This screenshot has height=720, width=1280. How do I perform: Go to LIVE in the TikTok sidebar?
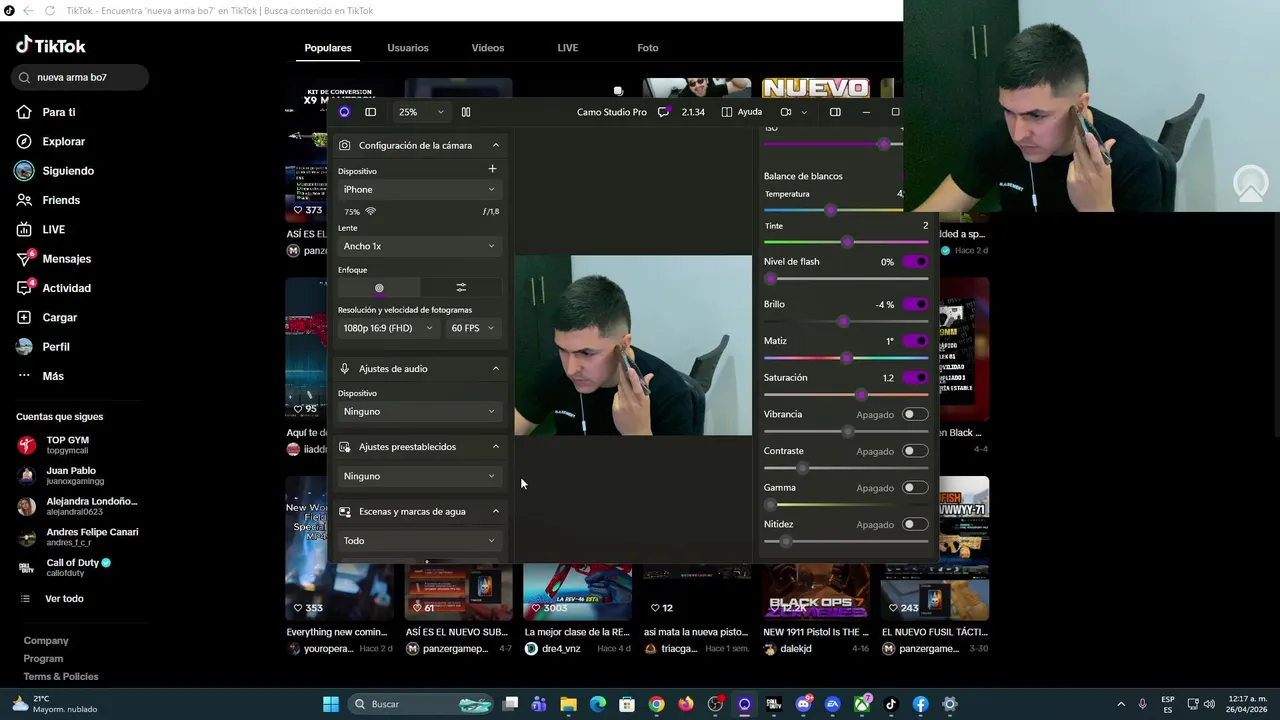(x=53, y=230)
